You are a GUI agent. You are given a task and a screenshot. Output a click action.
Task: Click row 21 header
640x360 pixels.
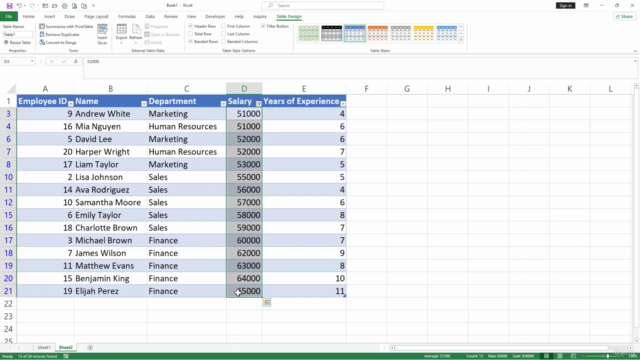(8, 291)
